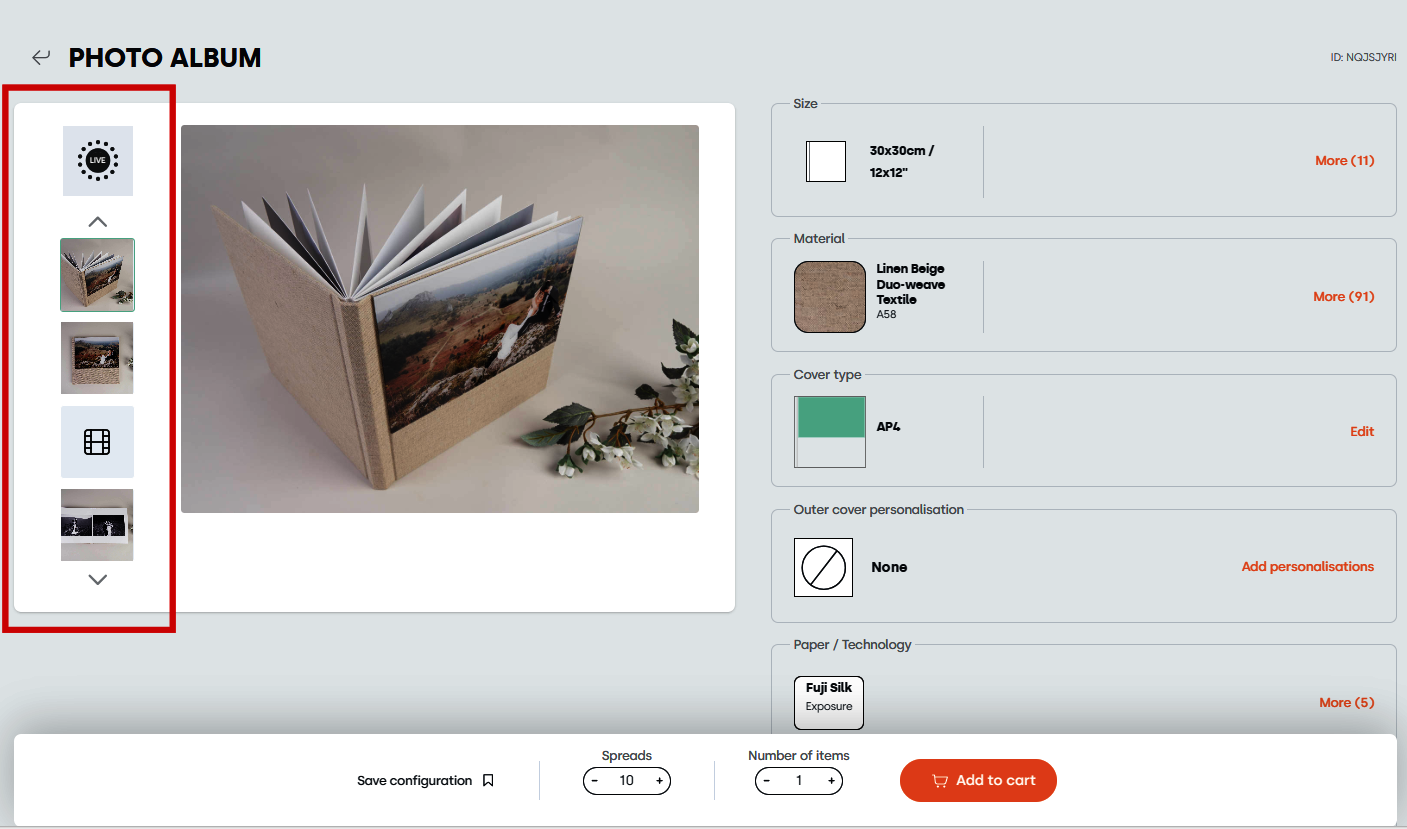Select the Linen Beige material swatch
The image size is (1407, 829).
[x=830, y=297]
